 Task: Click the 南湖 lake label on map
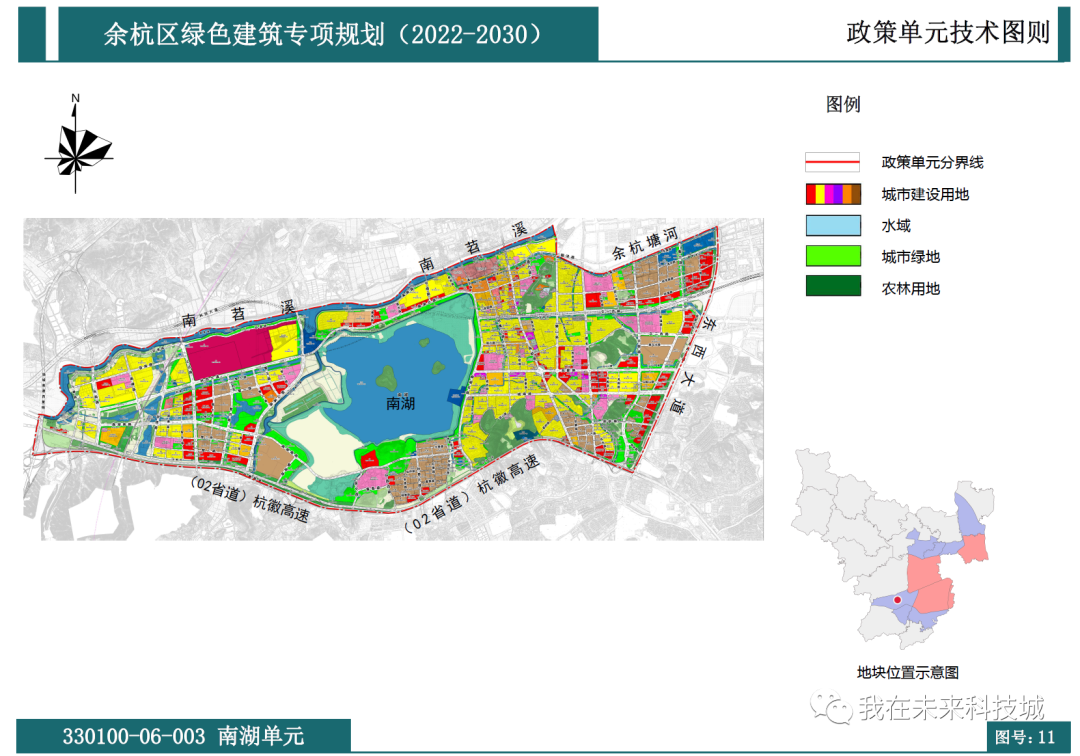pos(400,403)
